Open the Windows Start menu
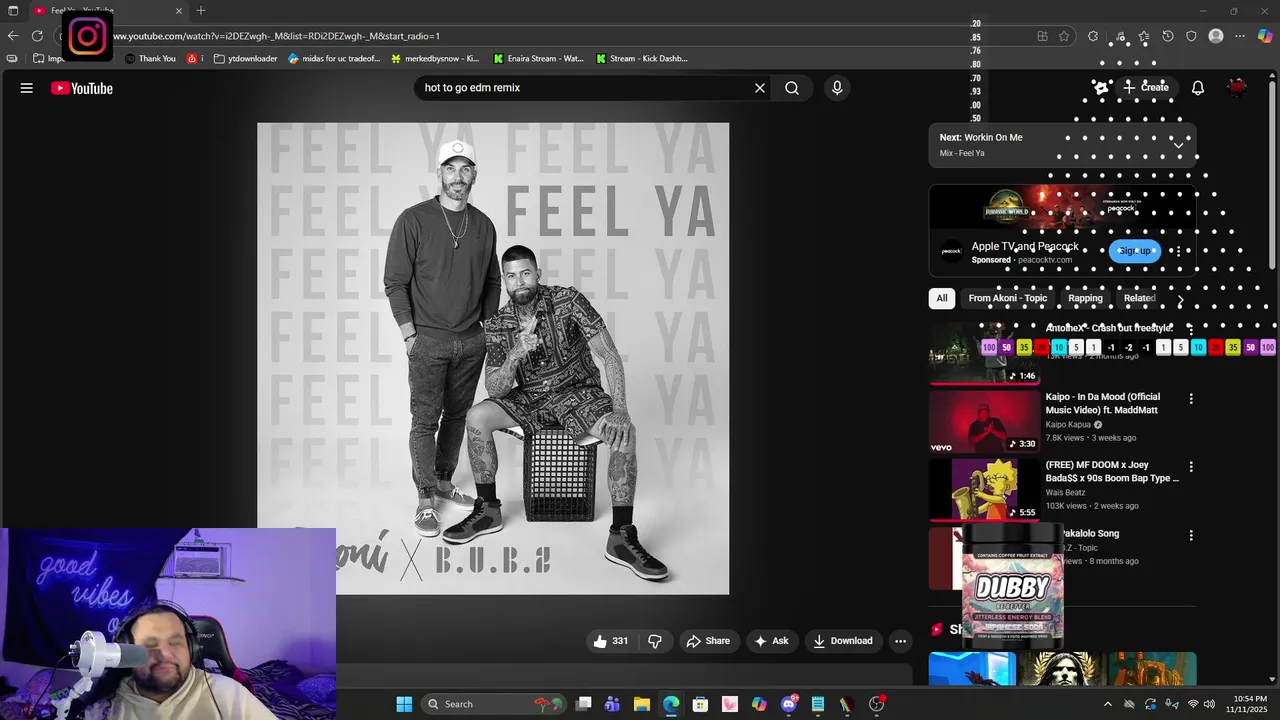Image resolution: width=1280 pixels, height=720 pixels. [404, 704]
